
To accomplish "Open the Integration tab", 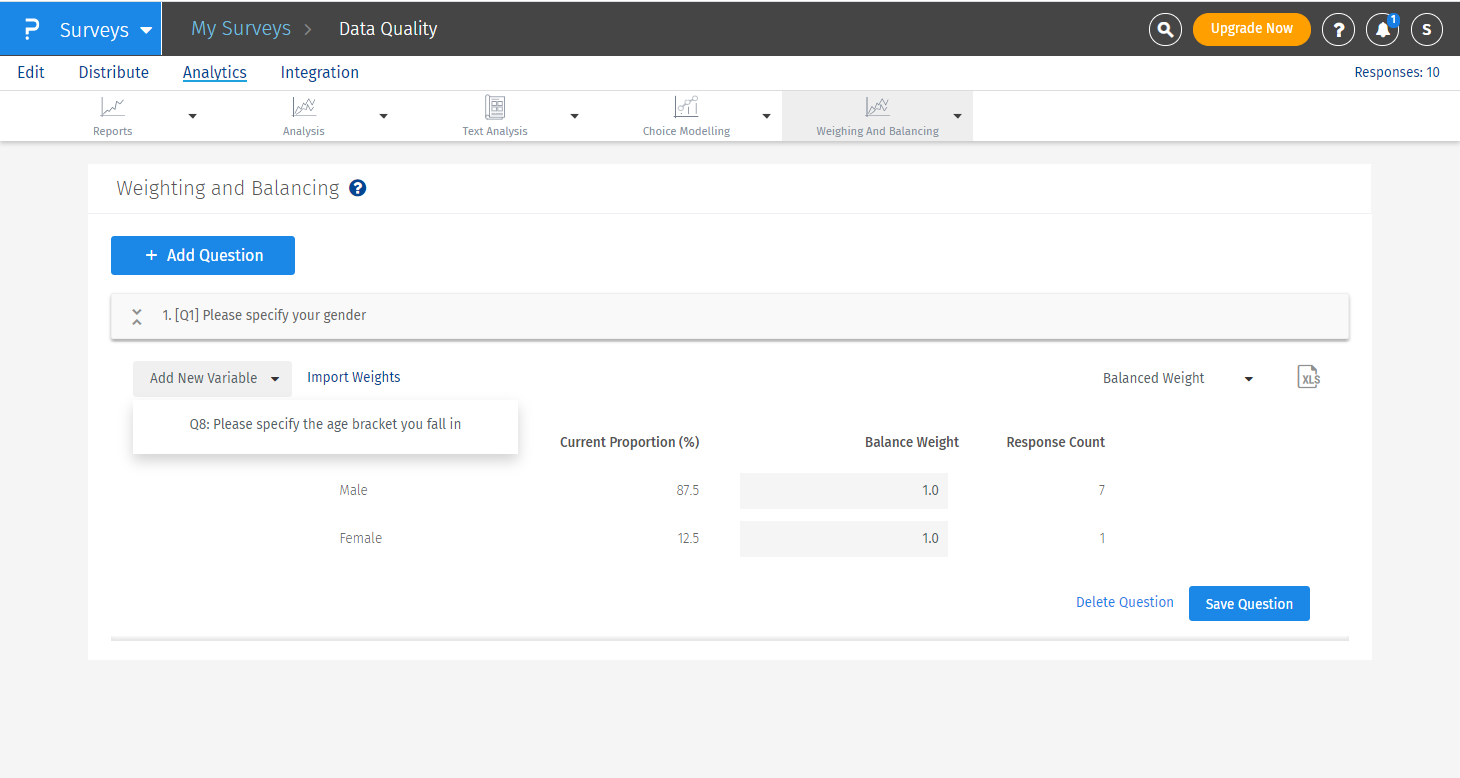I will [319, 72].
